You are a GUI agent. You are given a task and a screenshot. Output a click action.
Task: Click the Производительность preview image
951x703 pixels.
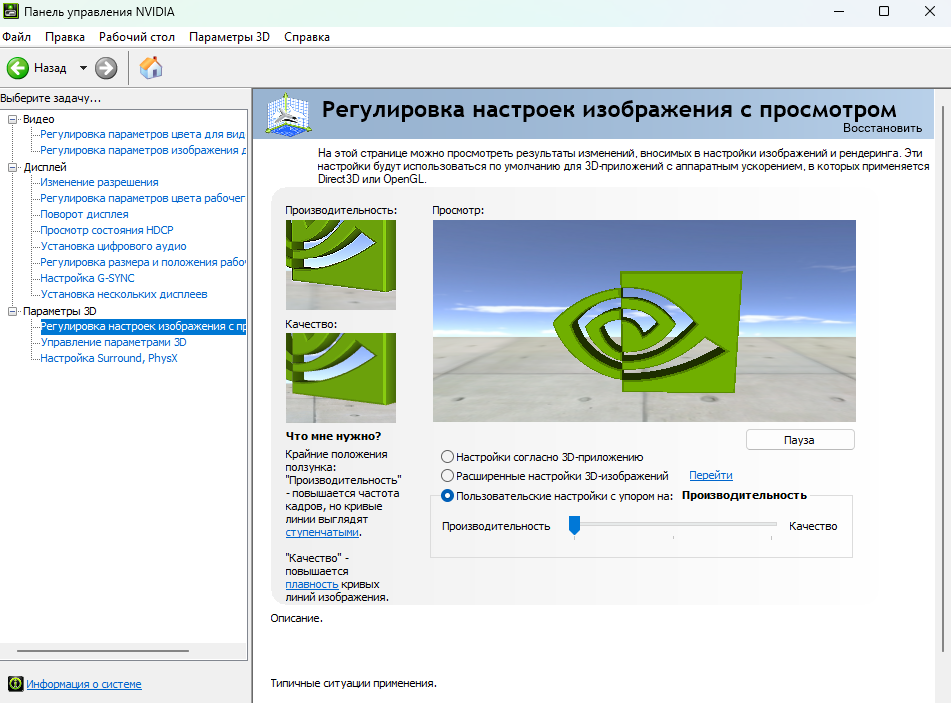tap(340, 263)
